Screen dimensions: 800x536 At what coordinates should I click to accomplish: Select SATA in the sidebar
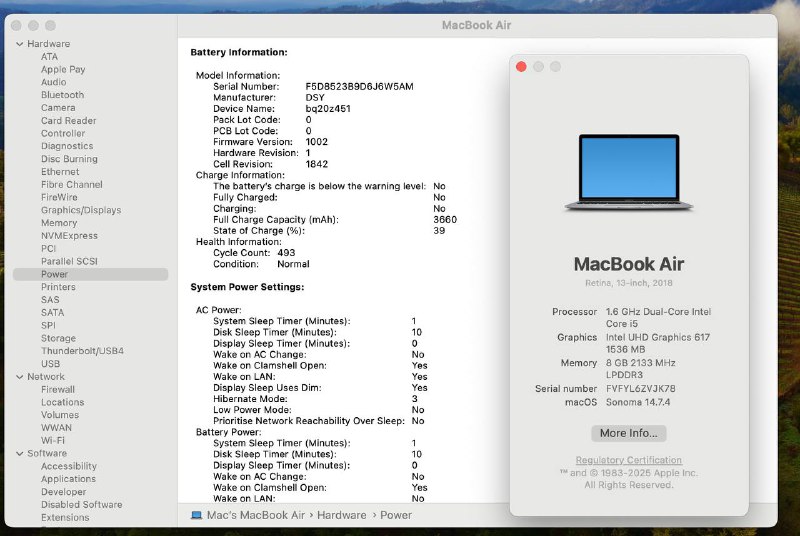click(x=53, y=313)
